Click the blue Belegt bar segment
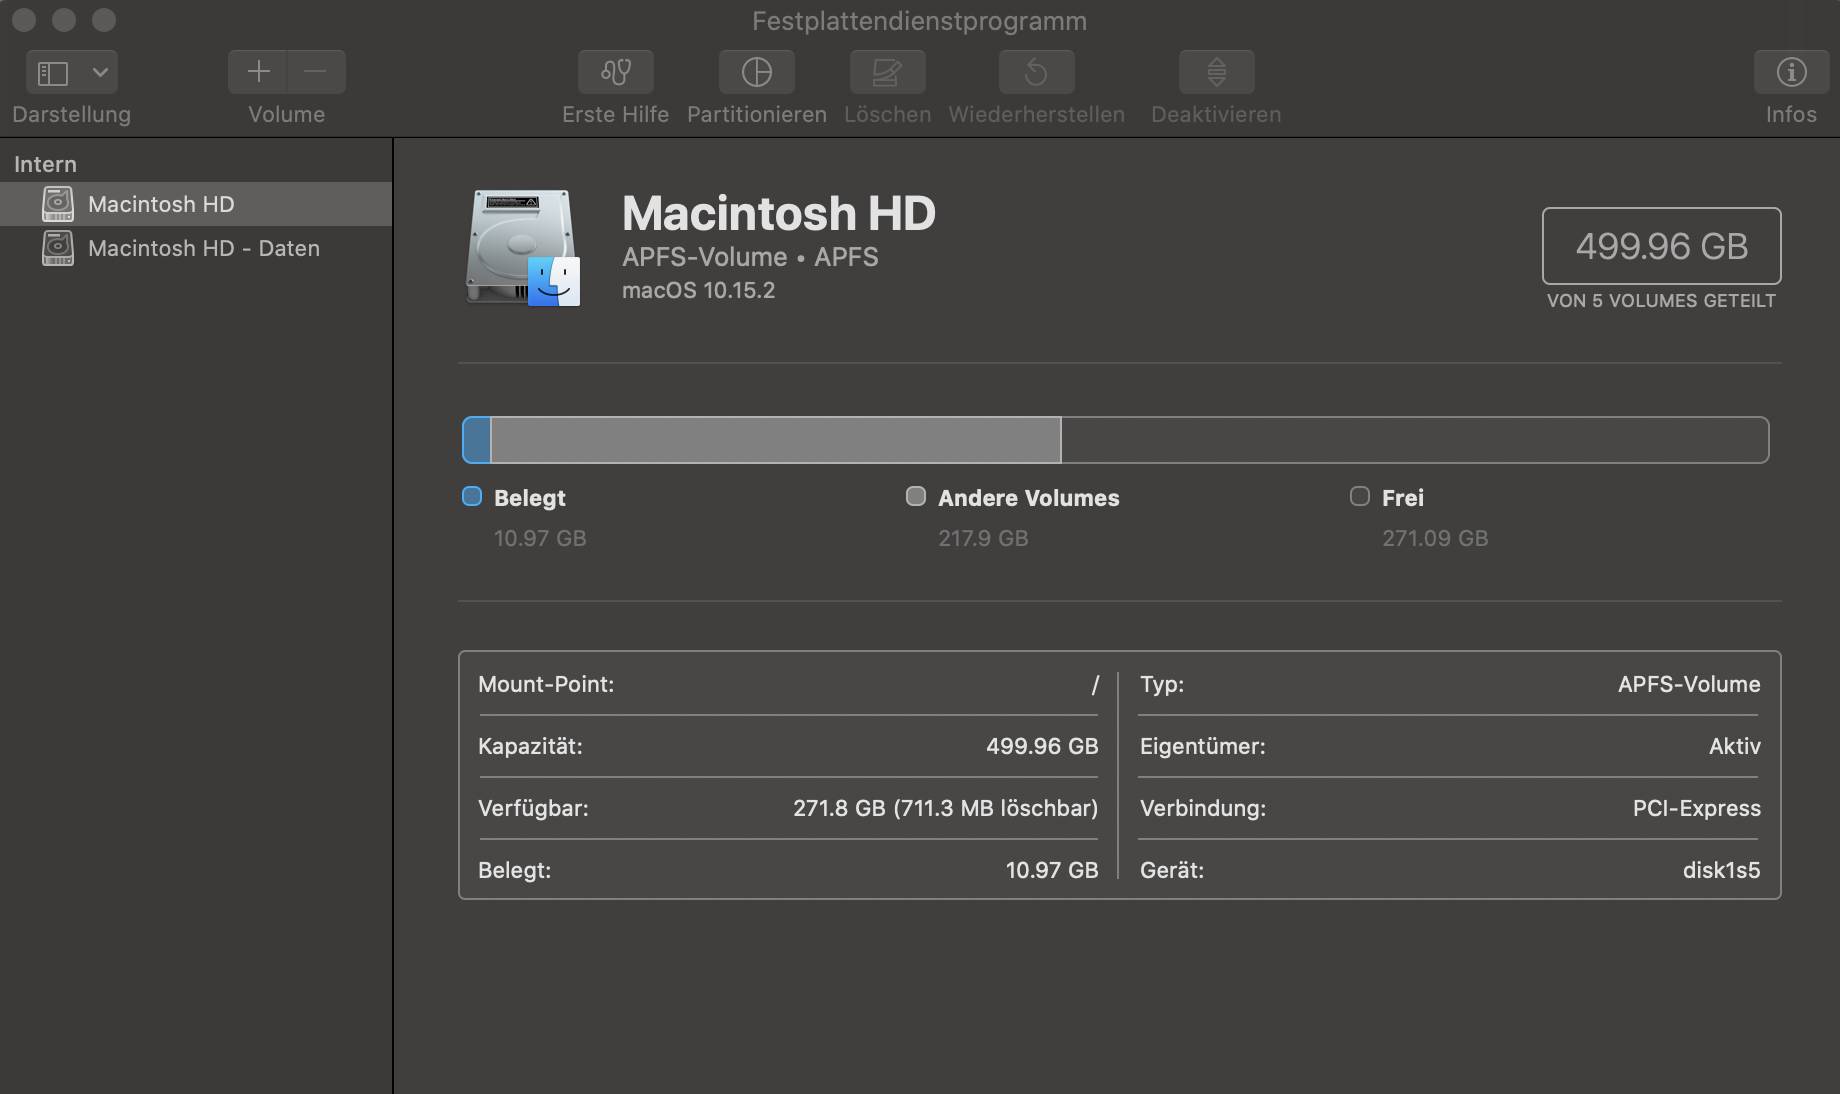The height and width of the screenshot is (1094, 1840). click(x=477, y=440)
